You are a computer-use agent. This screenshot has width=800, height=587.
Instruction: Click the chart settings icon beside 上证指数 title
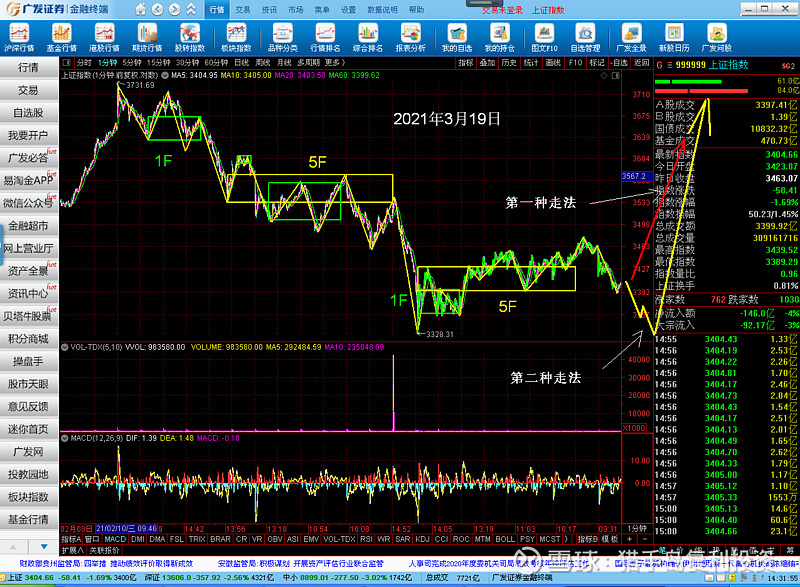(x=165, y=75)
